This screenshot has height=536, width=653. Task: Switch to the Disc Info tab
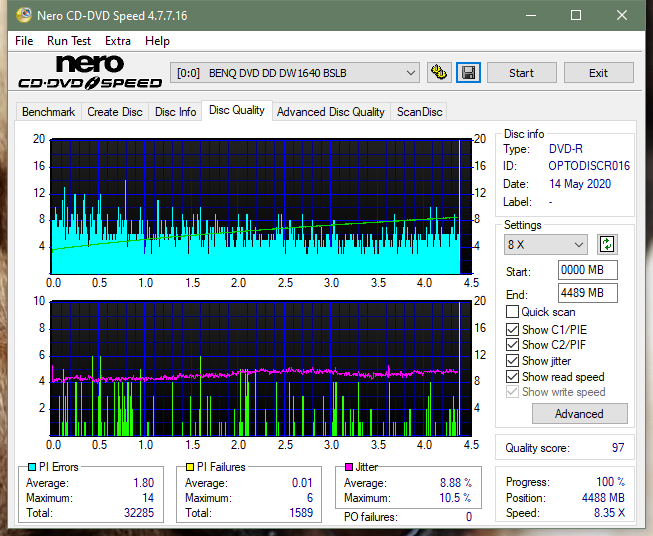[x=175, y=112]
